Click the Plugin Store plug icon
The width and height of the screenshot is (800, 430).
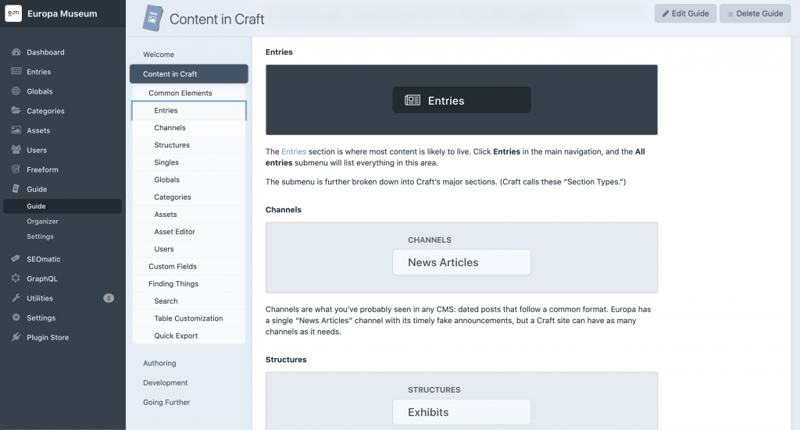pos(16,337)
